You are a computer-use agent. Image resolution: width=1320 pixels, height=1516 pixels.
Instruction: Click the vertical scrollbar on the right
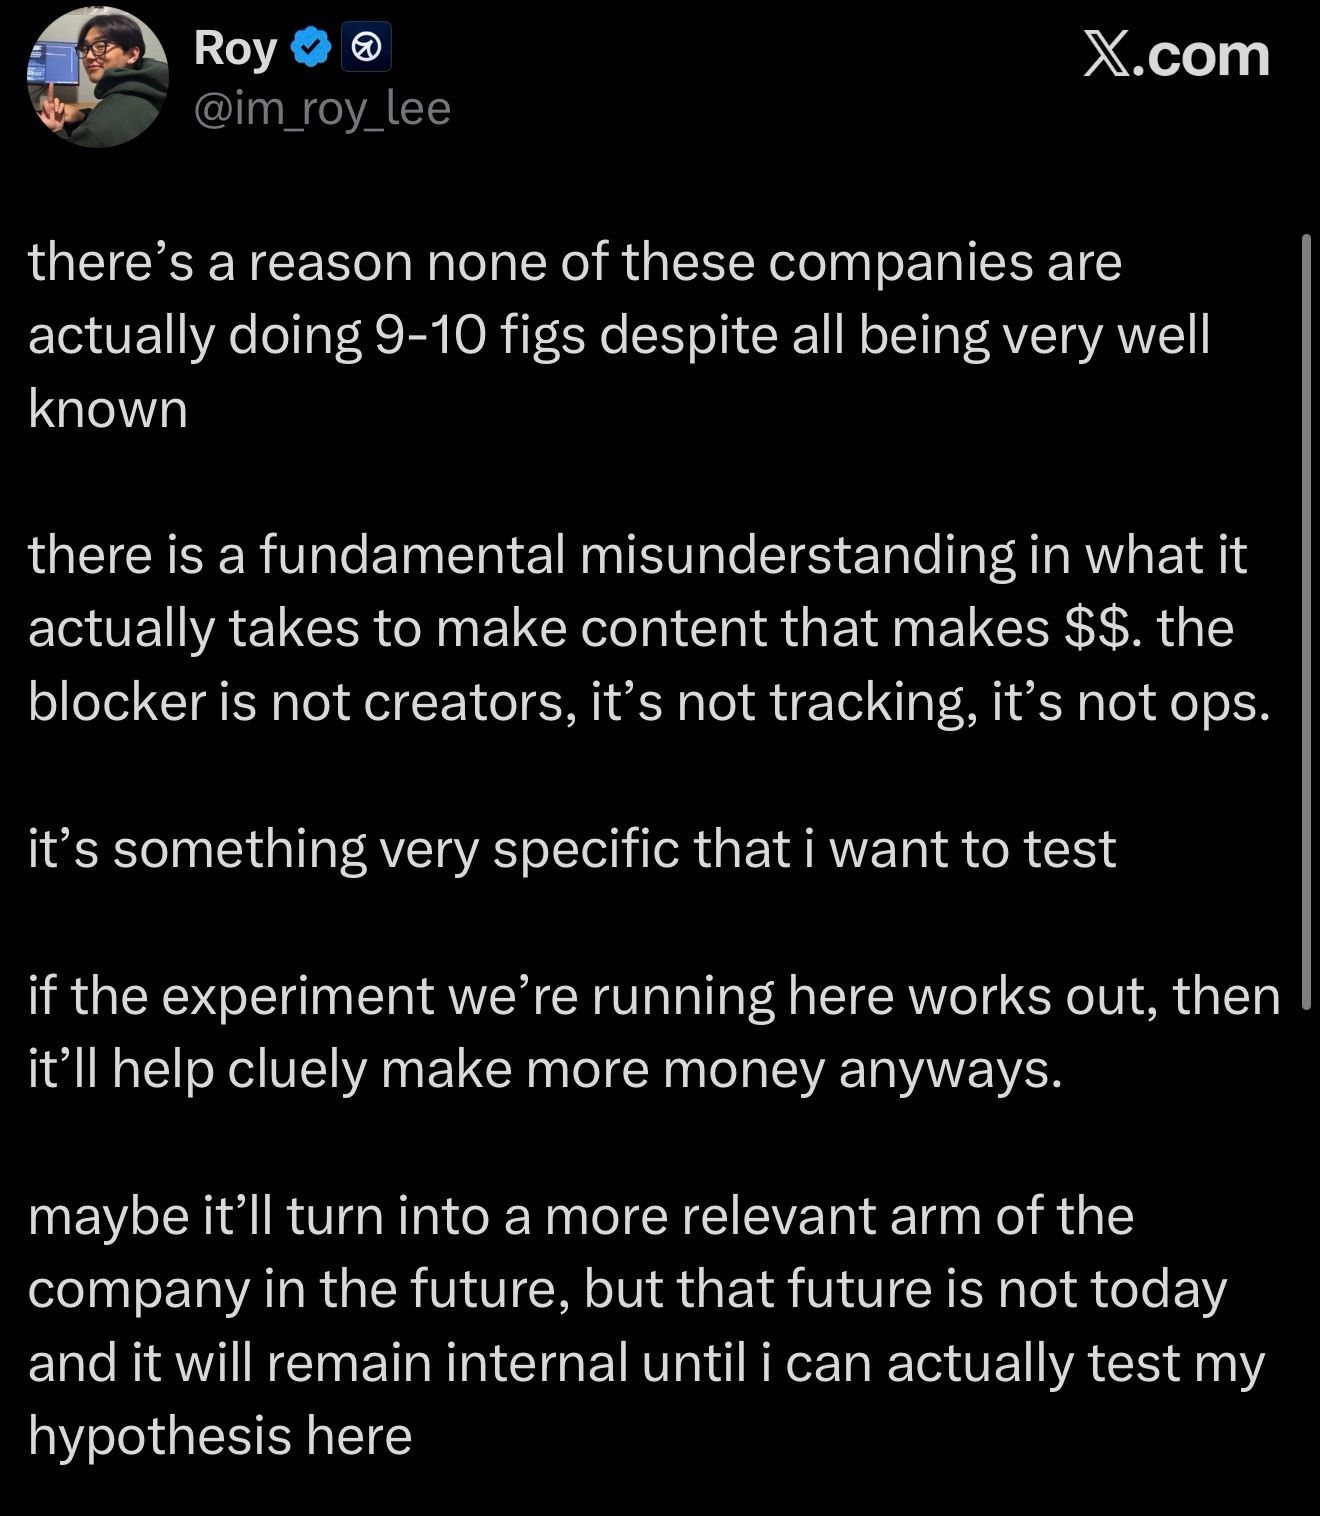[x=1304, y=620]
